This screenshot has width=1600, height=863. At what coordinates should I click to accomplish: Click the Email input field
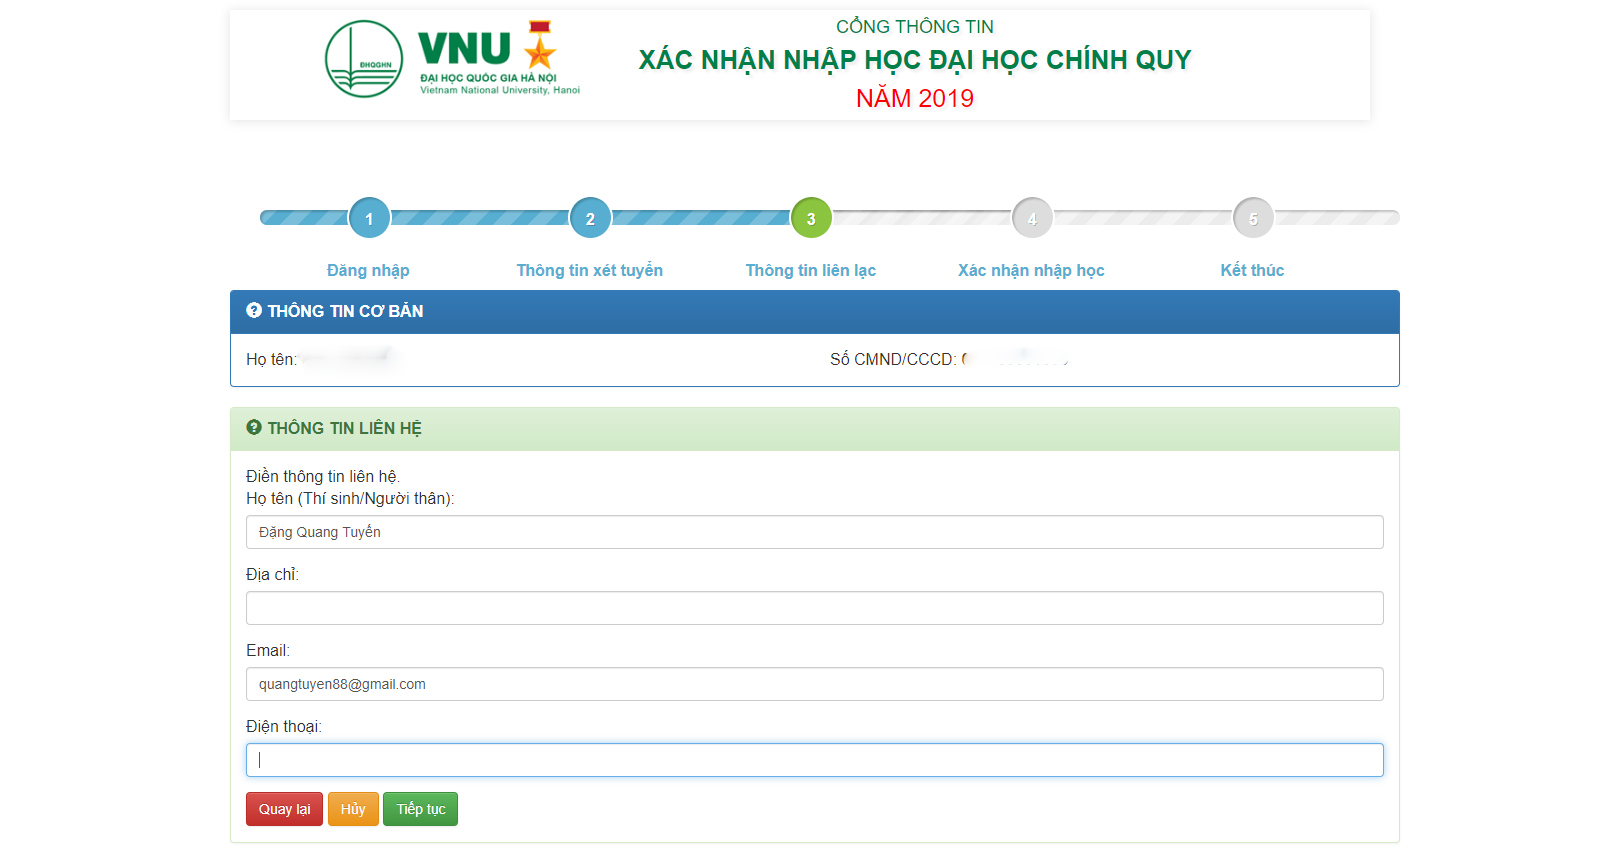coord(814,684)
